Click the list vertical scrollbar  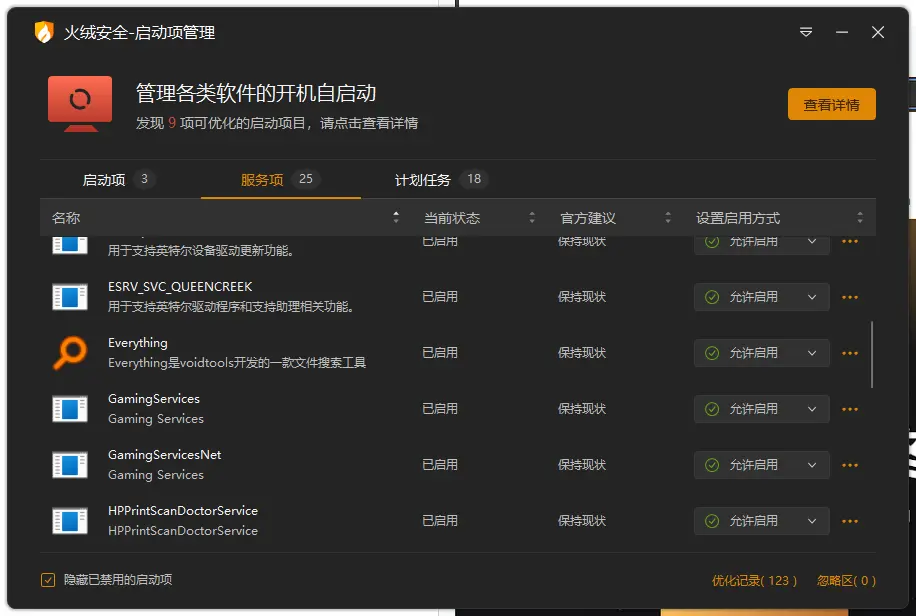click(x=872, y=354)
